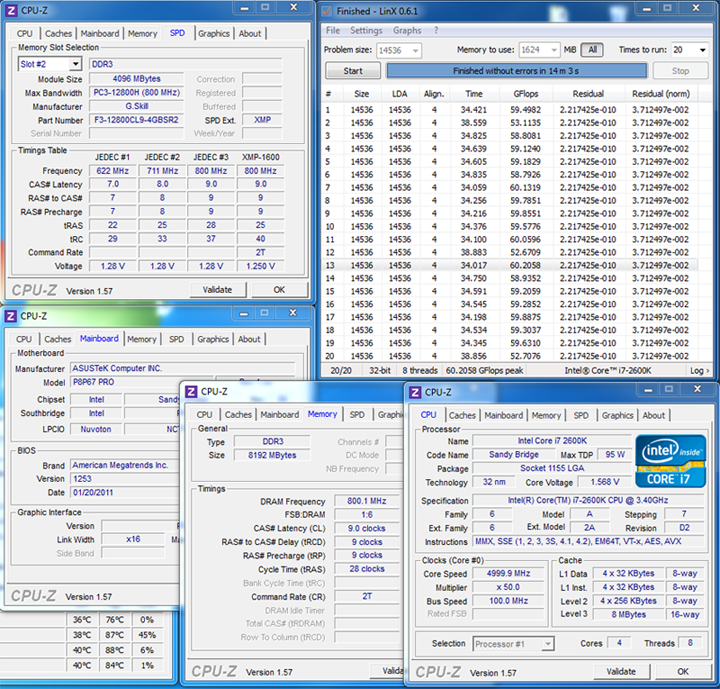Switch to Caches tab in CPU window

click(462, 415)
